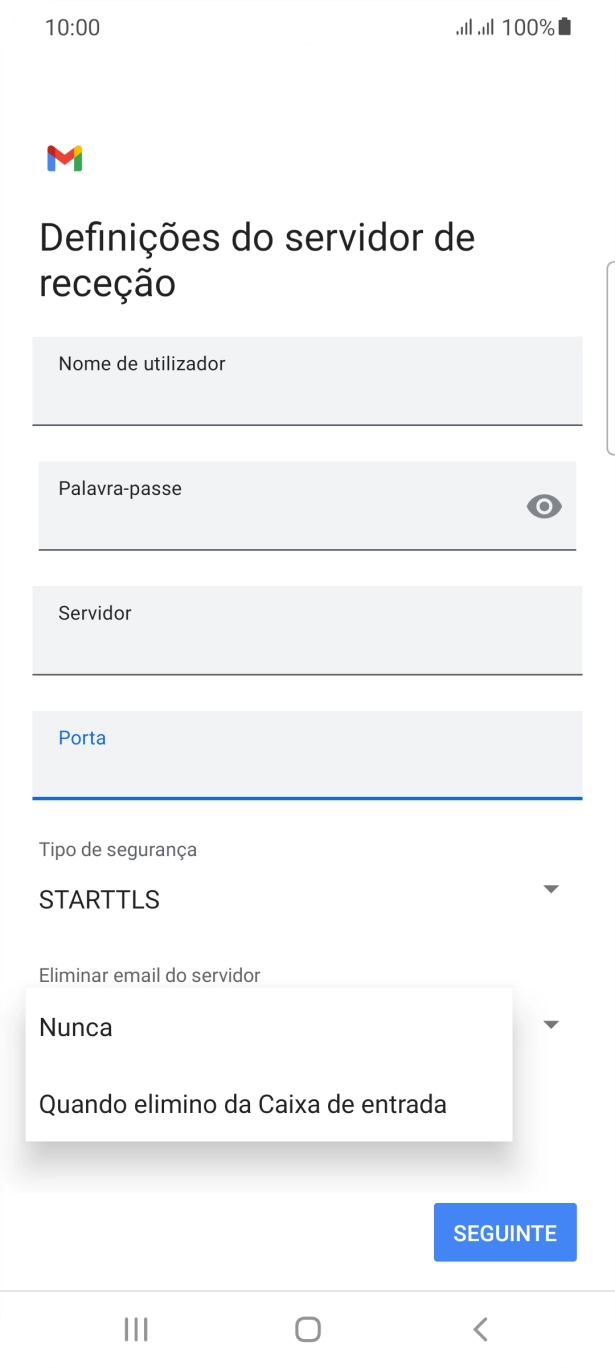This screenshot has width=615, height=1367.
Task: Select Nunca from the menu
Action: click(75, 1026)
